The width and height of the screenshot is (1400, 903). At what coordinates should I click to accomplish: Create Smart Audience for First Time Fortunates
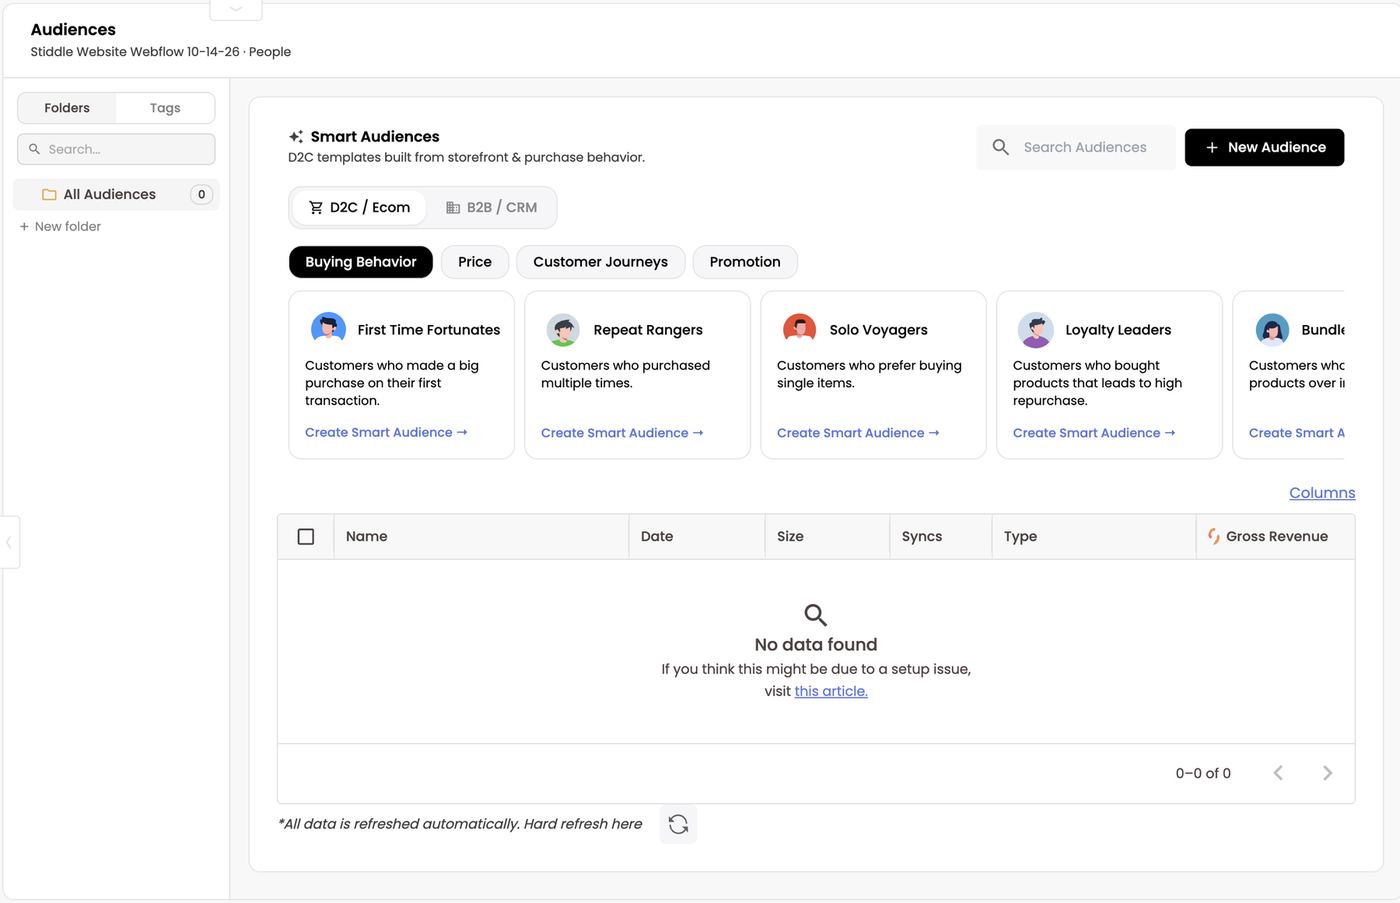point(386,433)
